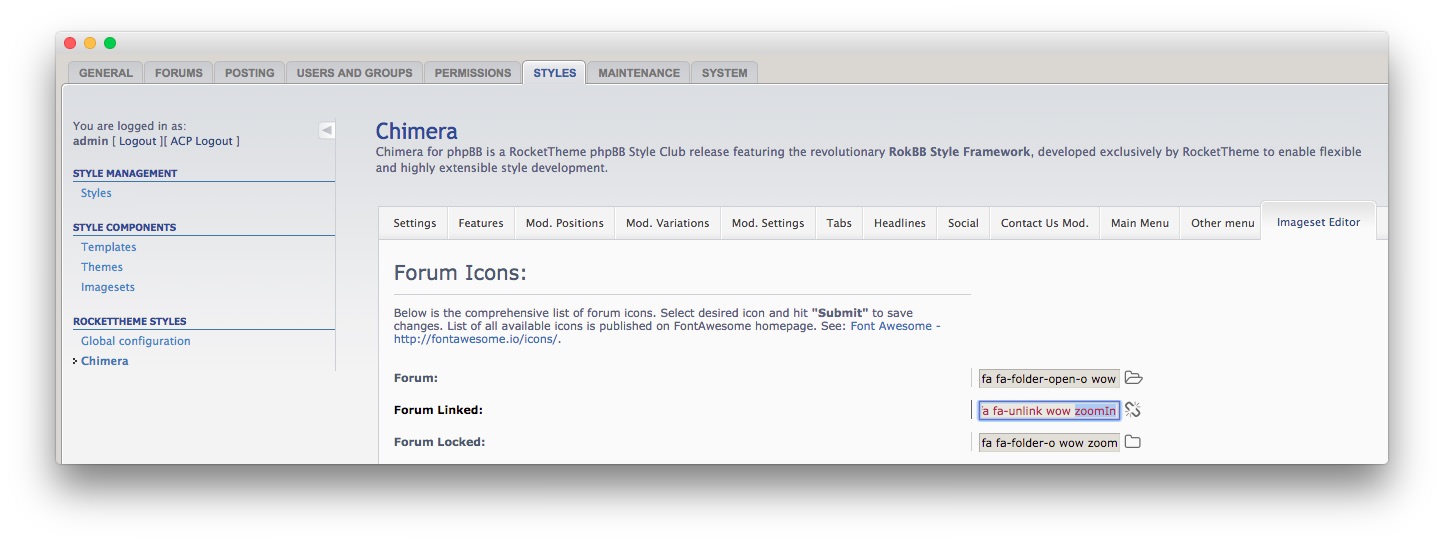1444x544 pixels.
Task: Collapse the sidebar with the arrow toggle
Action: point(327,130)
